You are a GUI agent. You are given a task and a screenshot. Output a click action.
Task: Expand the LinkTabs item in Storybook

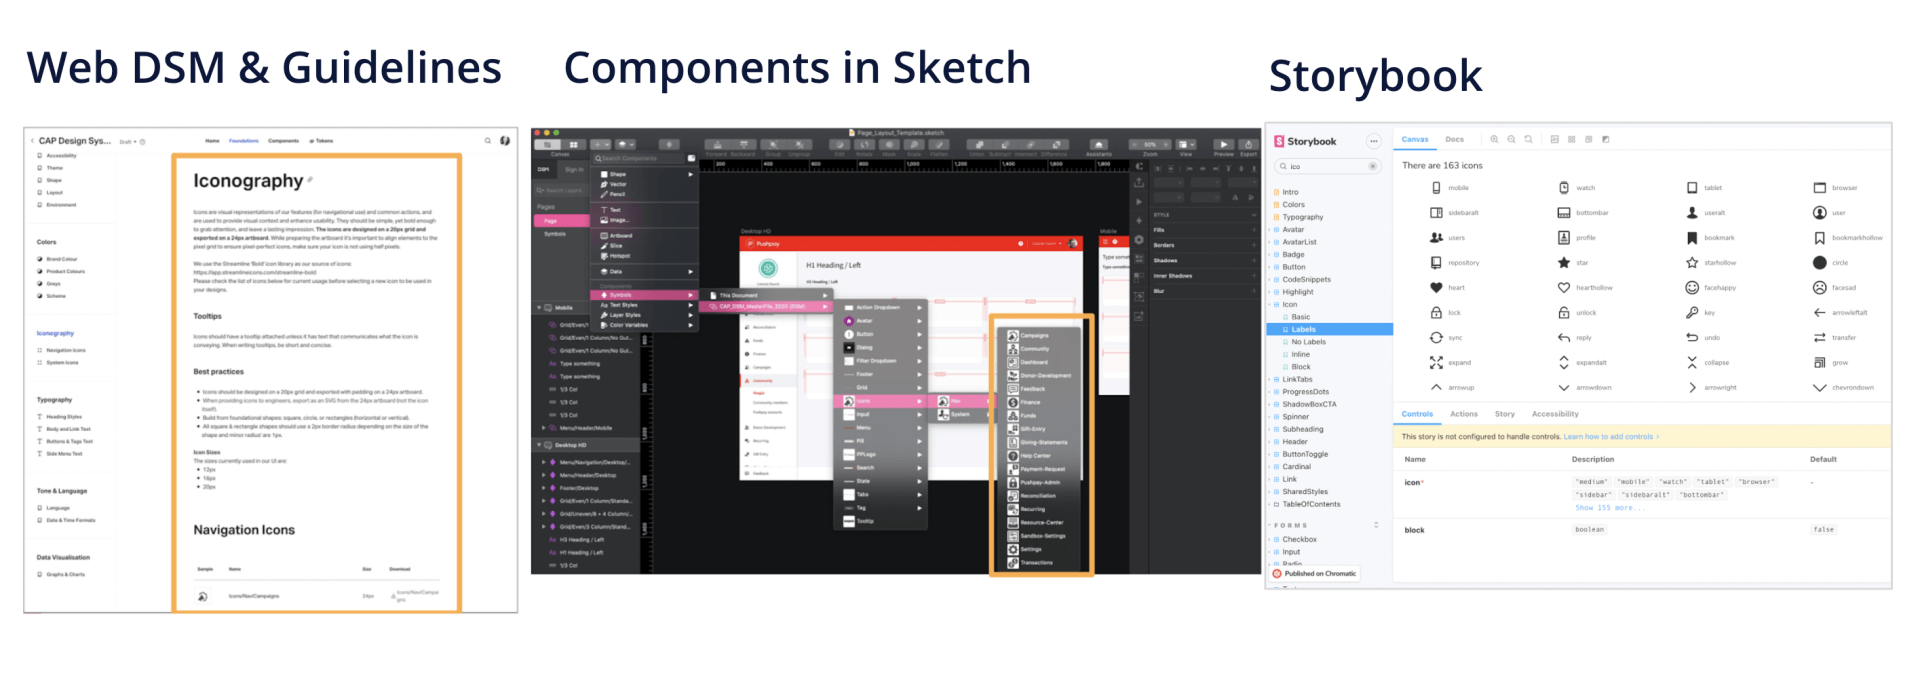(1270, 380)
